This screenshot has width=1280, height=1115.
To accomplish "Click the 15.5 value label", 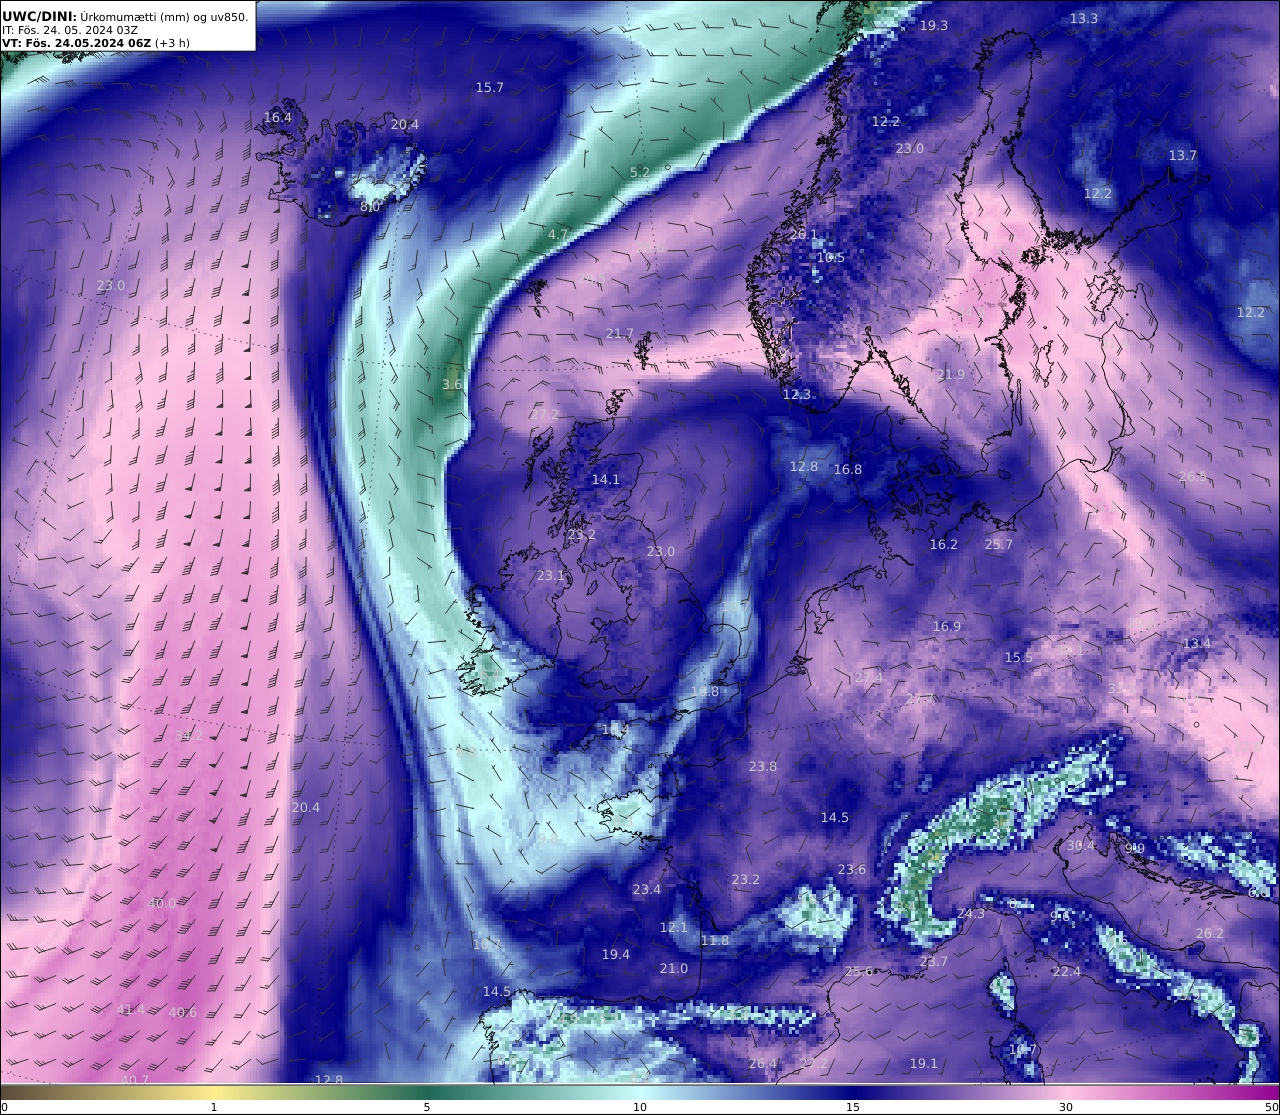I will click(1019, 657).
